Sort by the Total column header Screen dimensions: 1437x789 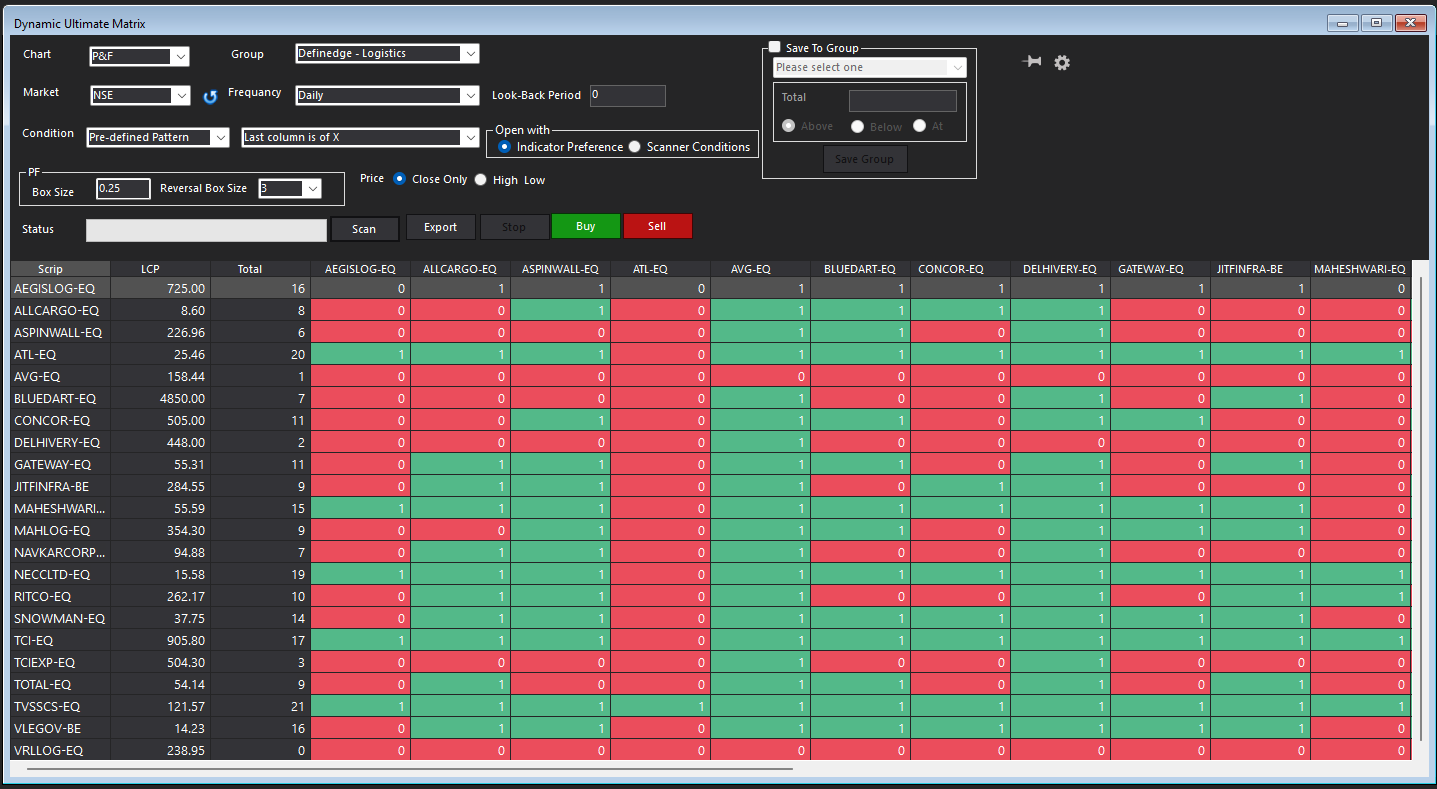pyautogui.click(x=260, y=269)
